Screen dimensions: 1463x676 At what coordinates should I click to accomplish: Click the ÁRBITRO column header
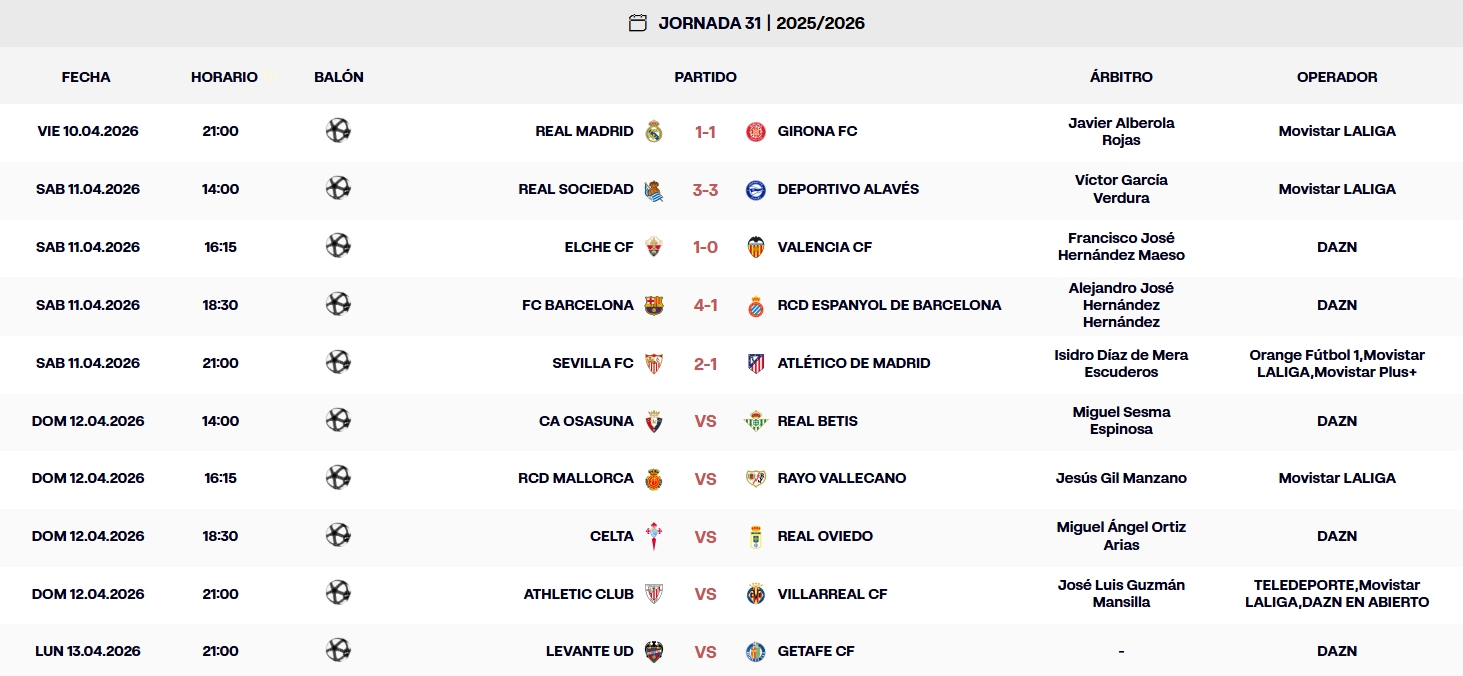tap(1121, 76)
